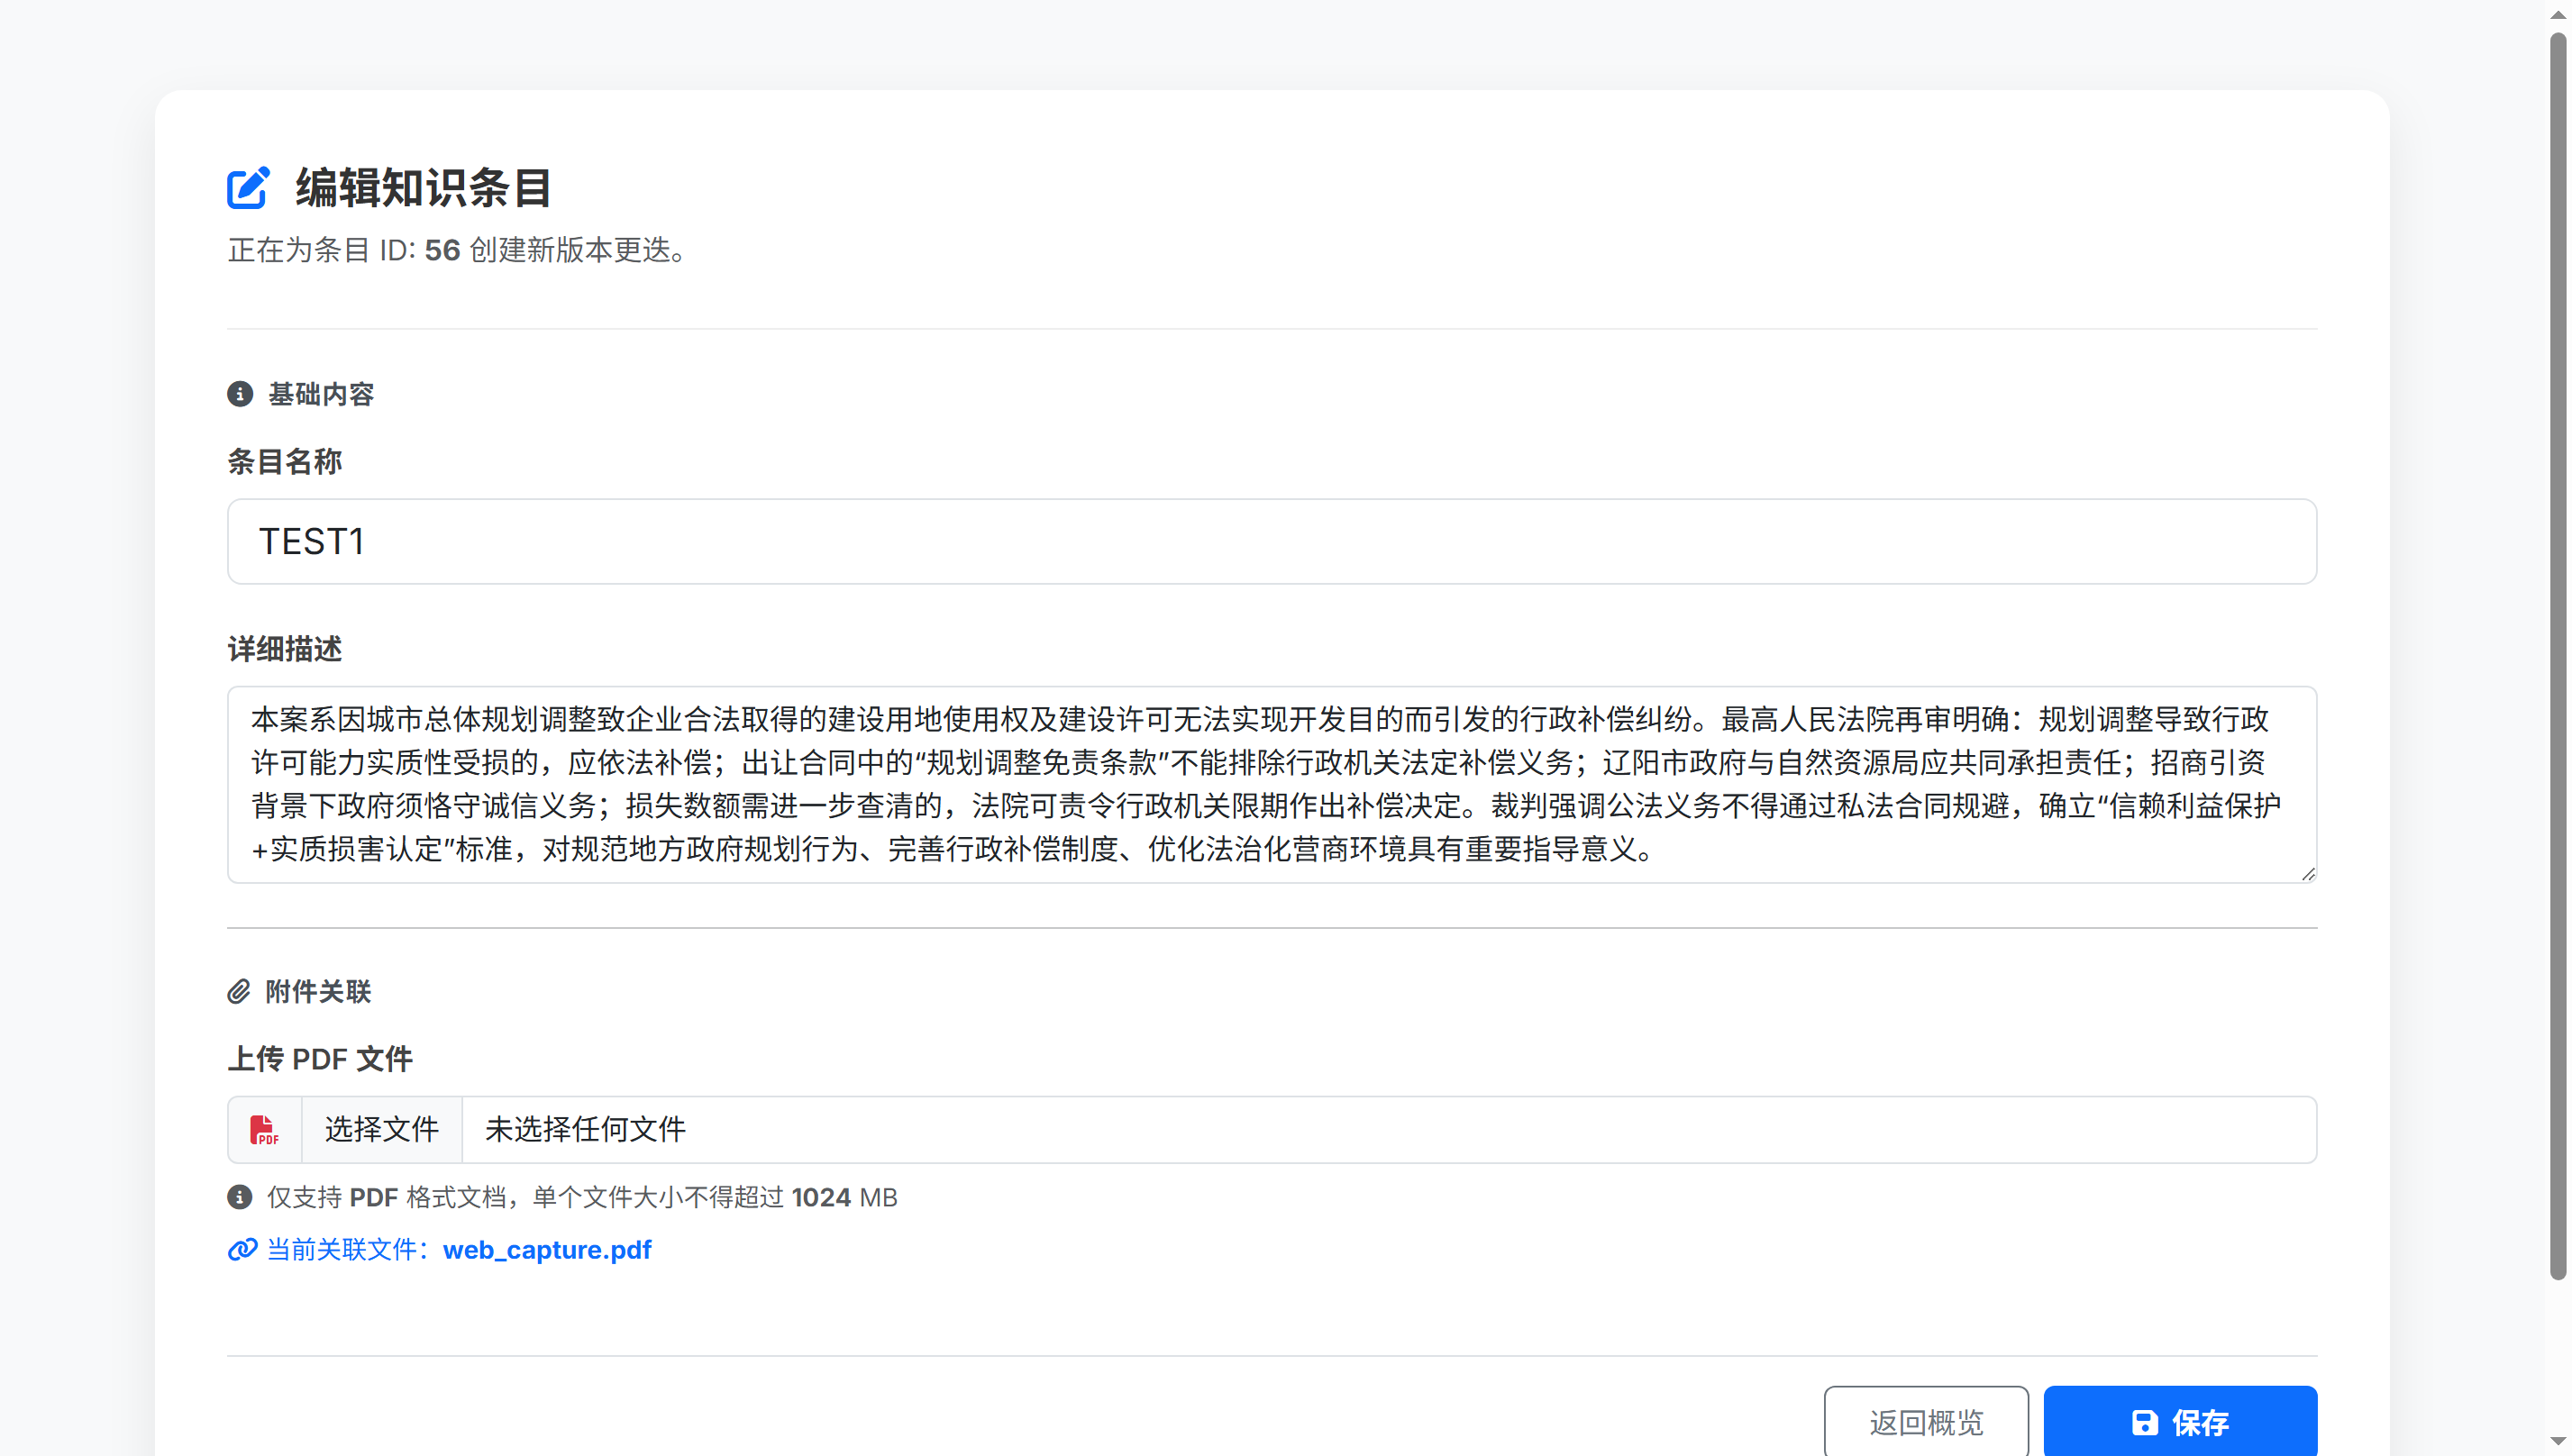Click the 条目名称 field label
Viewport: 2572px width, 1456px height.
[284, 462]
